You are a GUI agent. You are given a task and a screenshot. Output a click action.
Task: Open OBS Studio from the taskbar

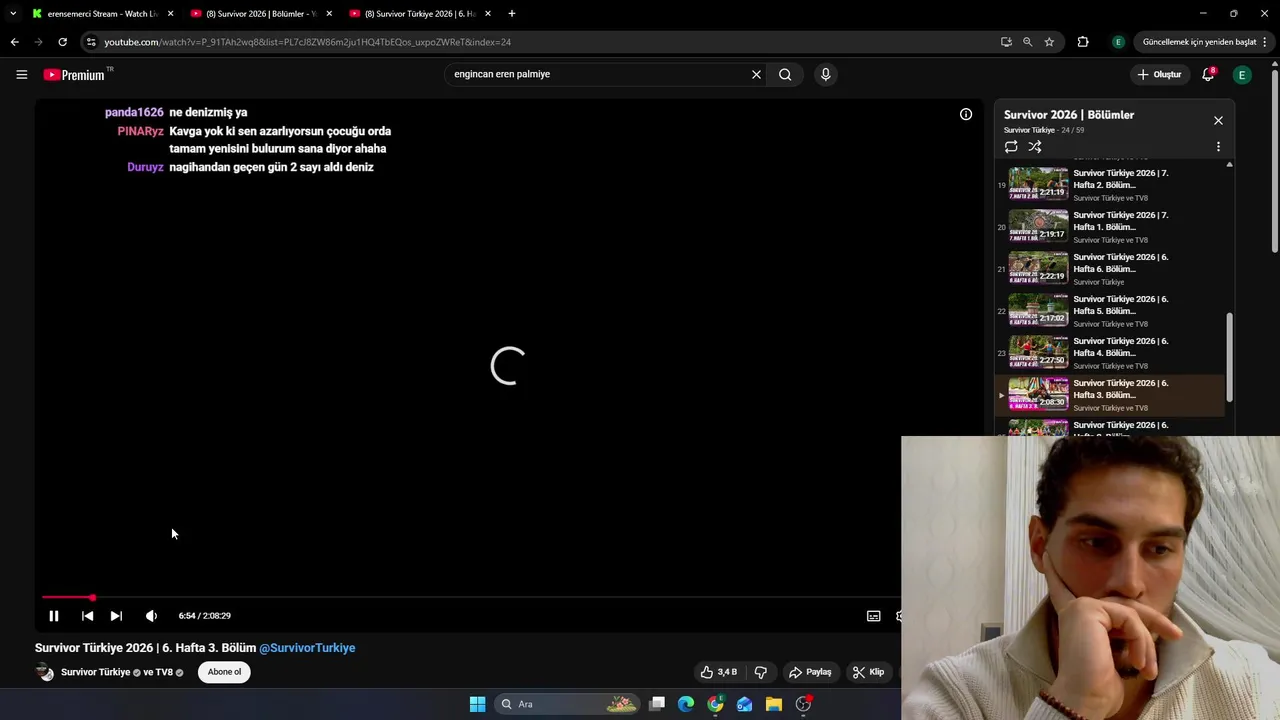(x=803, y=704)
